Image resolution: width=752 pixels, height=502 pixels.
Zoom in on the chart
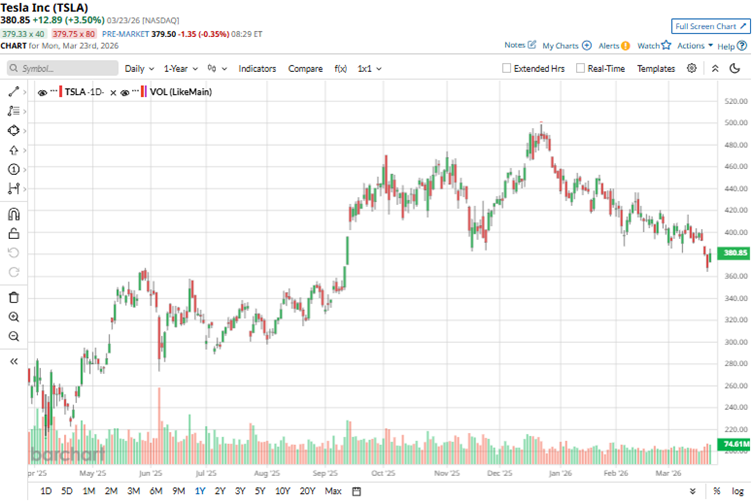[14, 316]
